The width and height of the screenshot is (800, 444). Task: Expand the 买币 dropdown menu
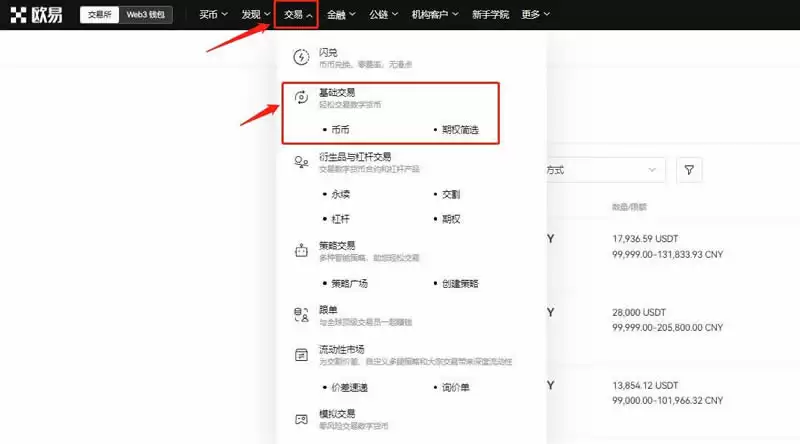click(x=212, y=15)
